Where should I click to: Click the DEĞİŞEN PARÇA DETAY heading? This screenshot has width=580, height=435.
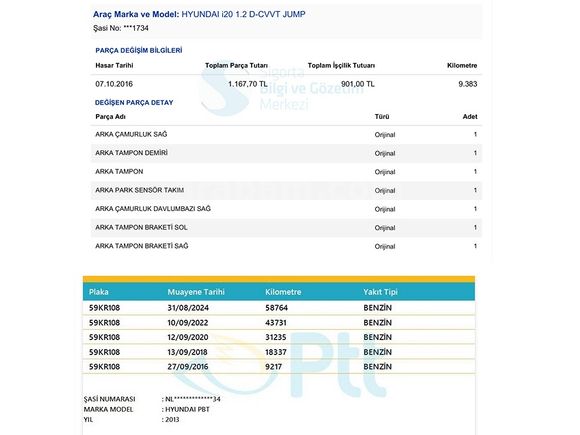pyautogui.click(x=134, y=102)
